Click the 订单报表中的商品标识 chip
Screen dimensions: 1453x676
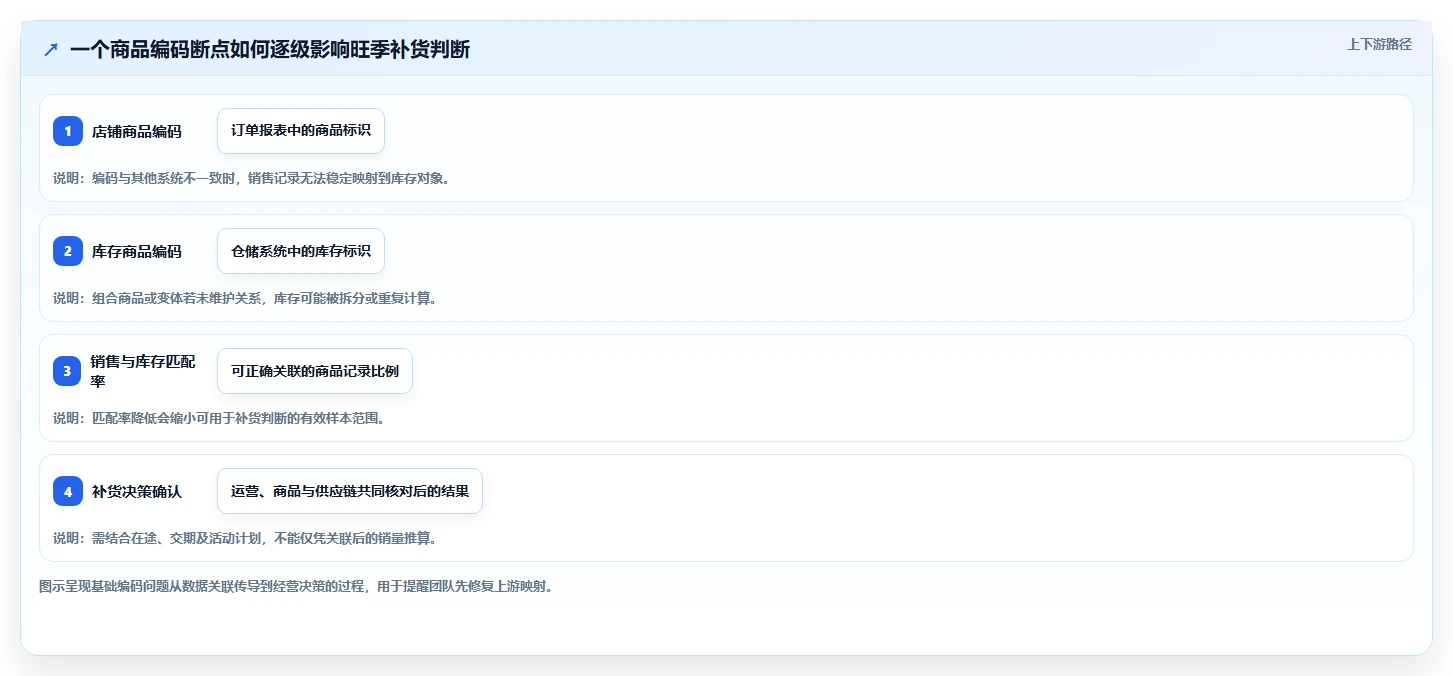pos(301,131)
